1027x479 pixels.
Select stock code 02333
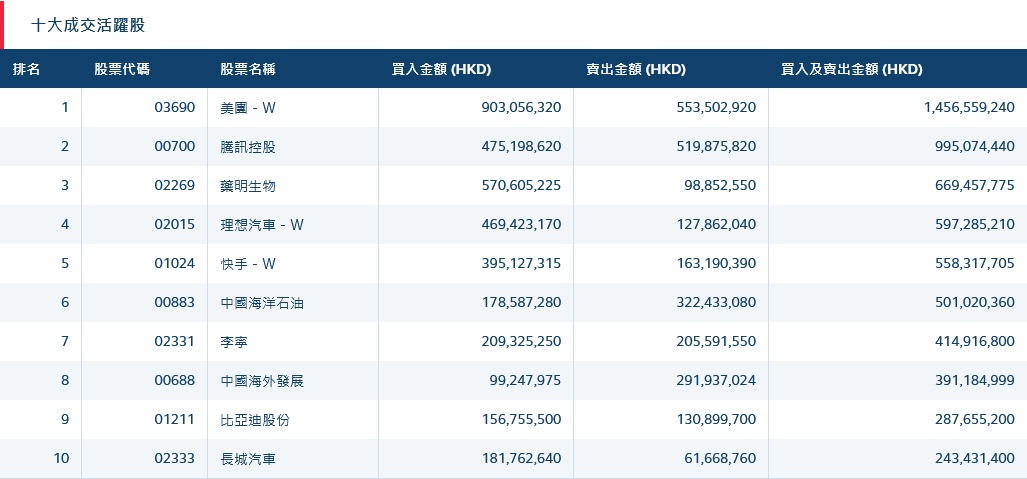pyautogui.click(x=175, y=459)
